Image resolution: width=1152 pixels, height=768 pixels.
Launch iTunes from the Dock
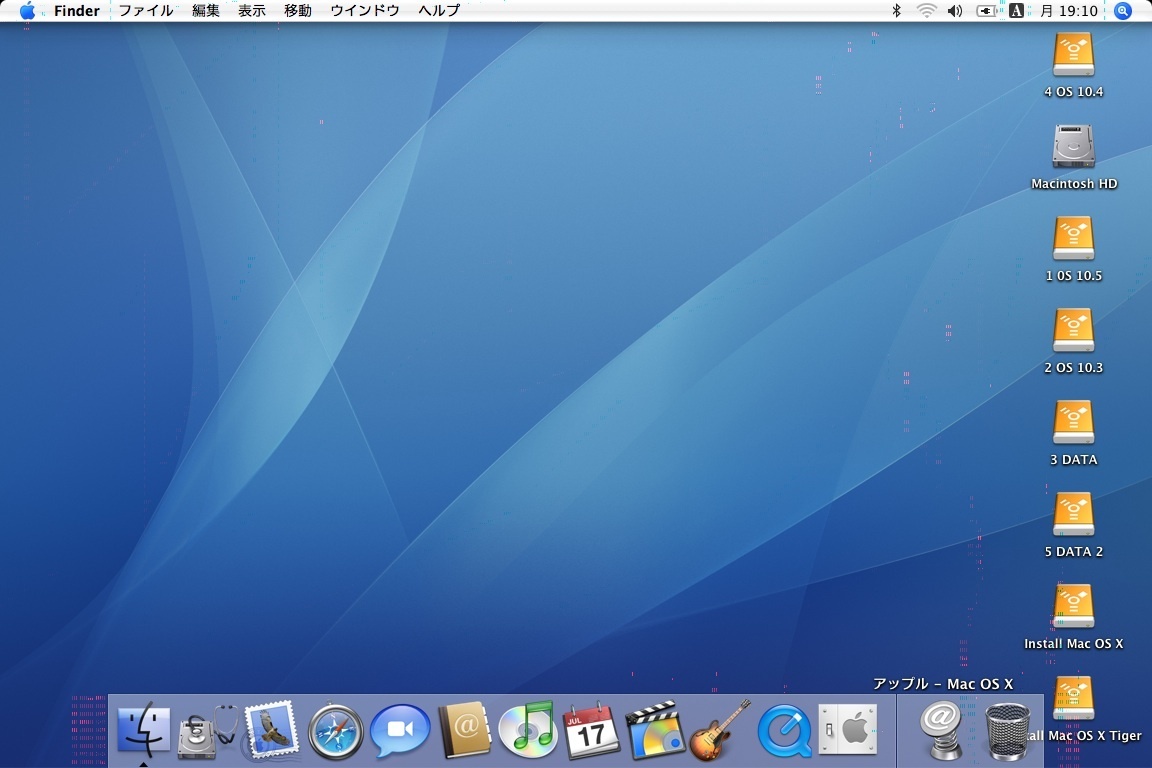(527, 730)
